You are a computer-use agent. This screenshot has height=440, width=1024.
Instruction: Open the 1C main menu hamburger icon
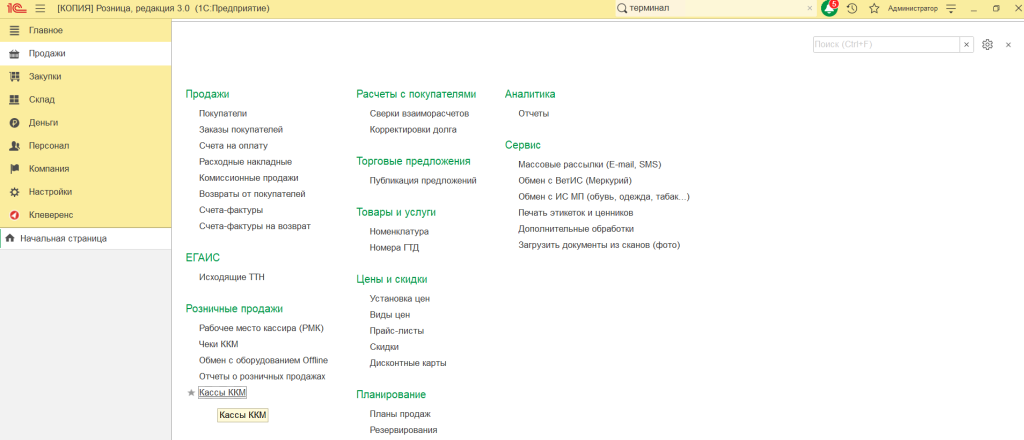point(40,8)
